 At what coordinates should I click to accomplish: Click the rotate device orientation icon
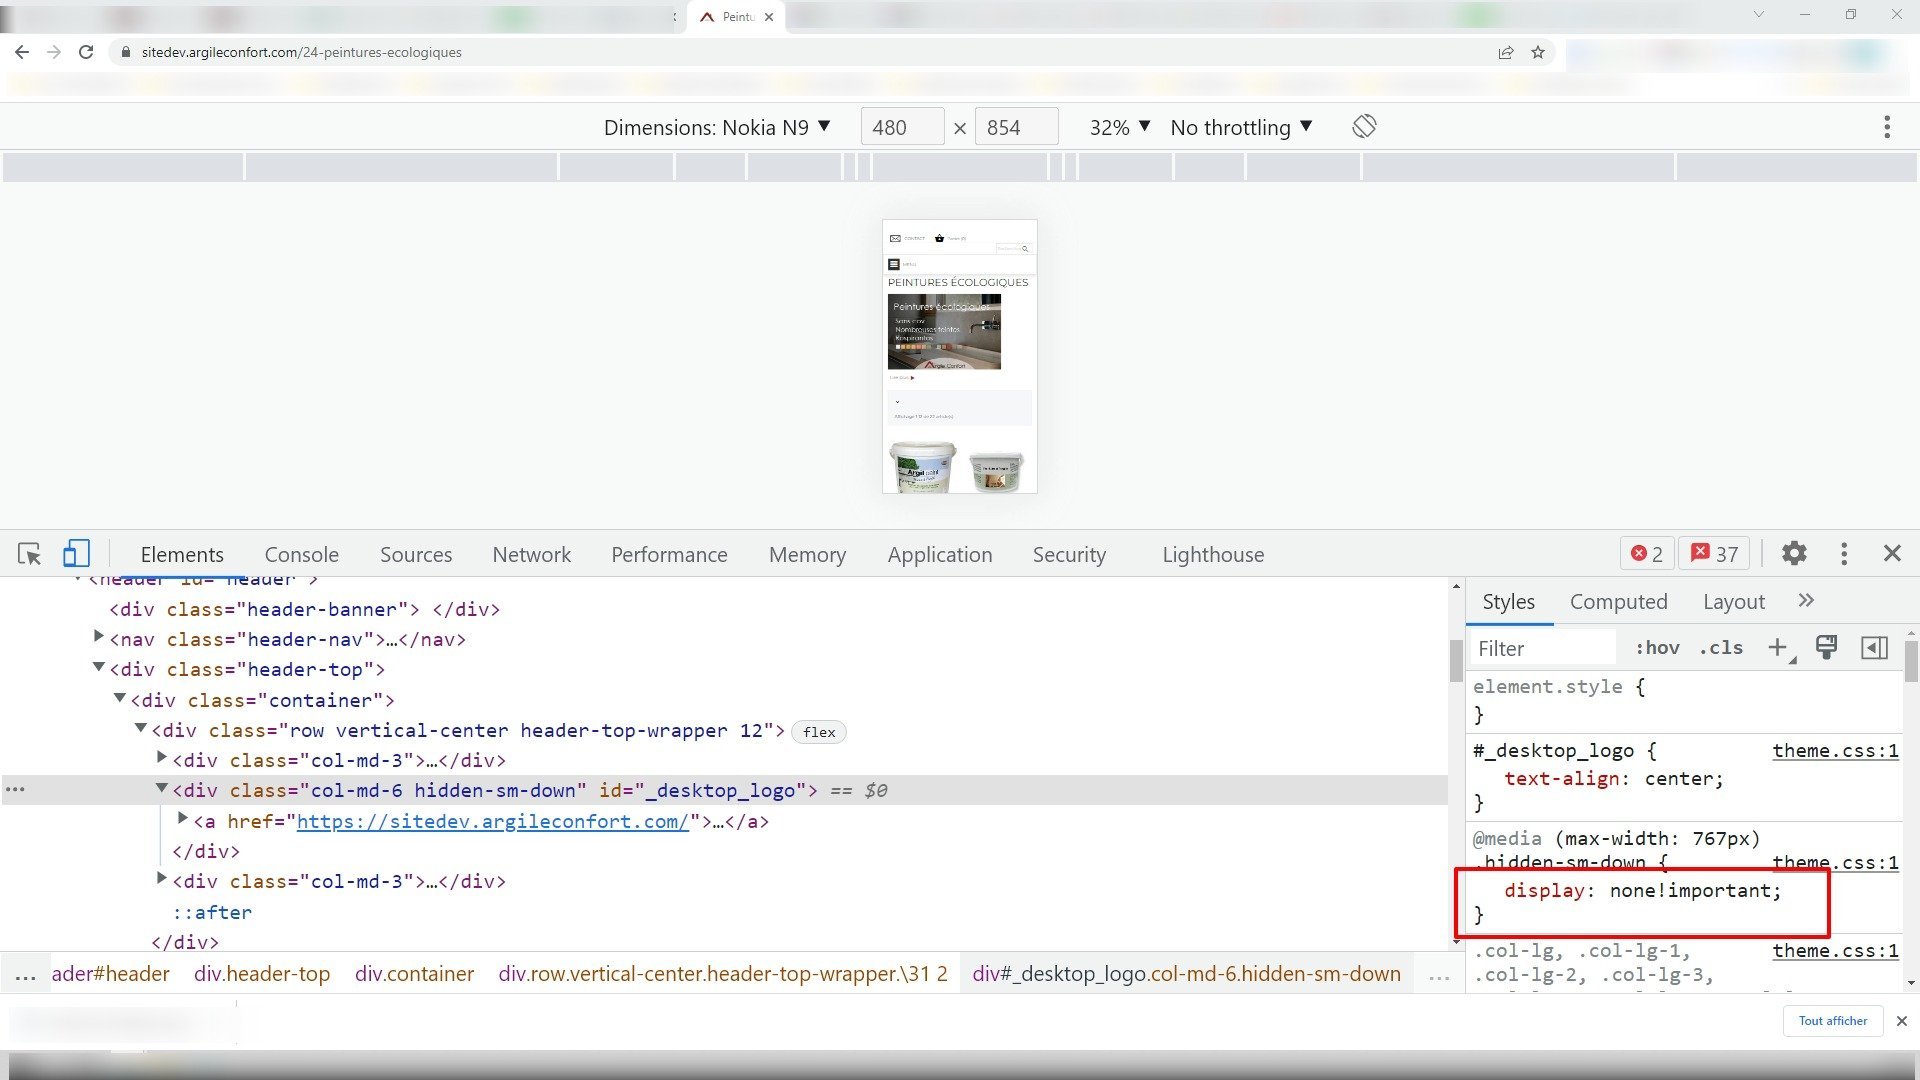[x=1364, y=127]
